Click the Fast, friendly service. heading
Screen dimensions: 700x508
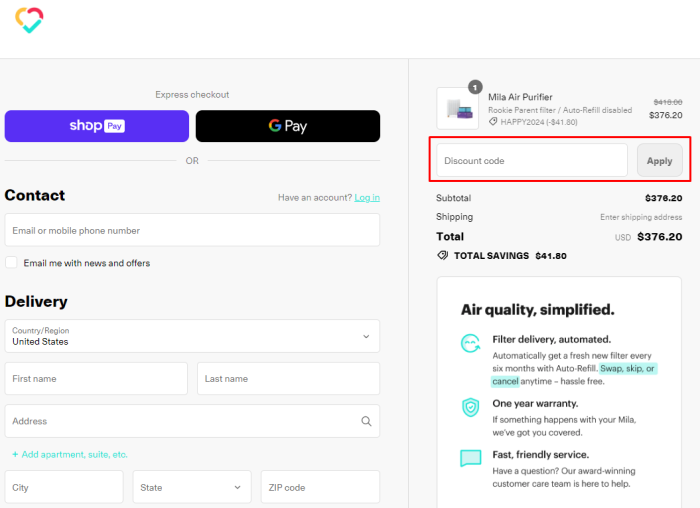tap(541, 454)
